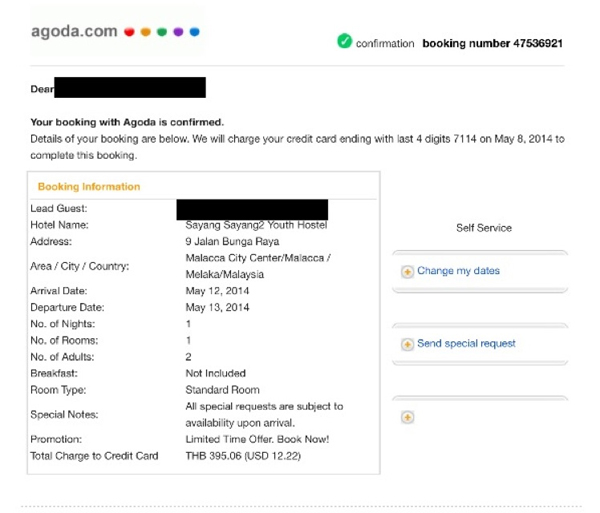Image resolution: width=600 pixels, height=513 pixels.
Task: Click the Limited Time Offer promotion text
Action: pyautogui.click(x=257, y=439)
